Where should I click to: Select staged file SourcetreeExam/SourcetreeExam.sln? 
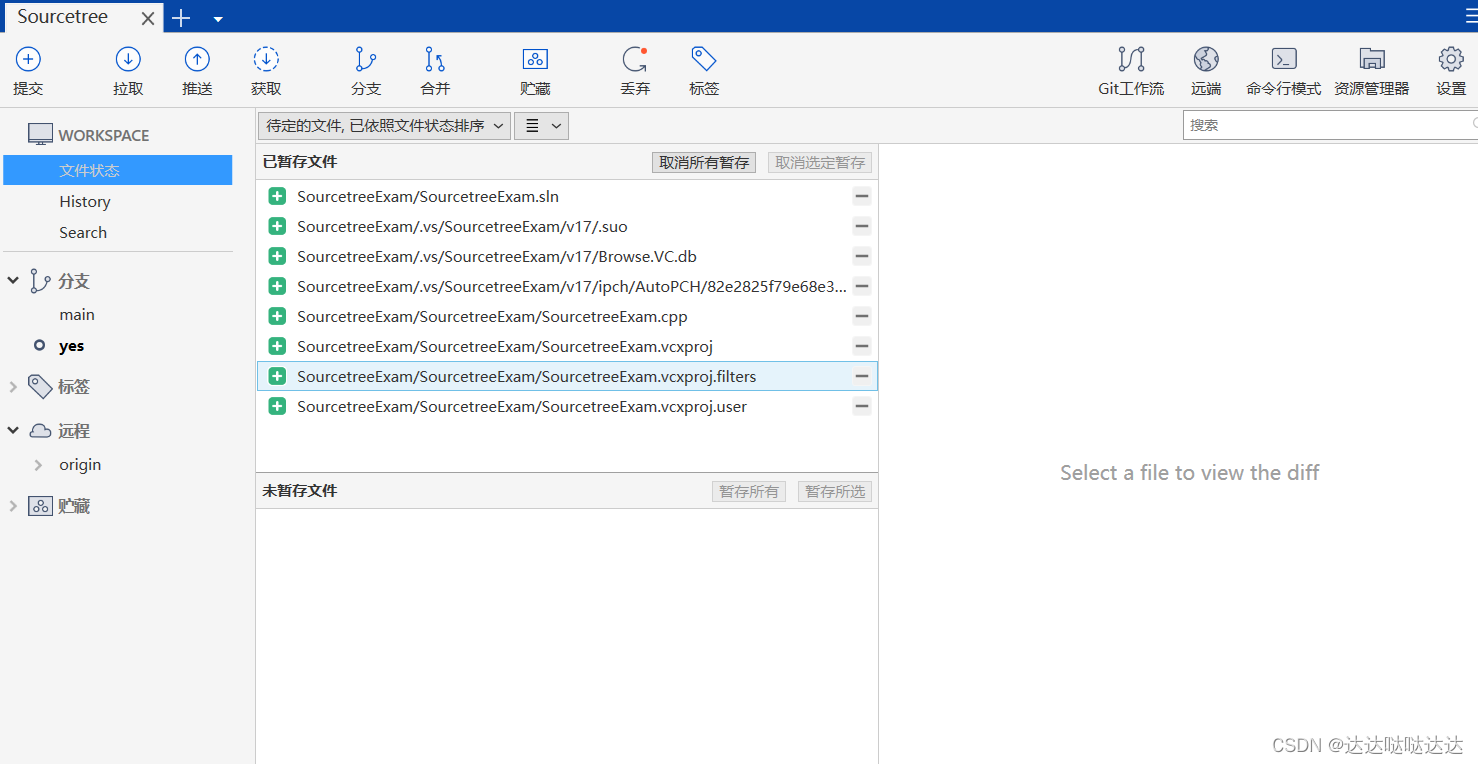567,196
